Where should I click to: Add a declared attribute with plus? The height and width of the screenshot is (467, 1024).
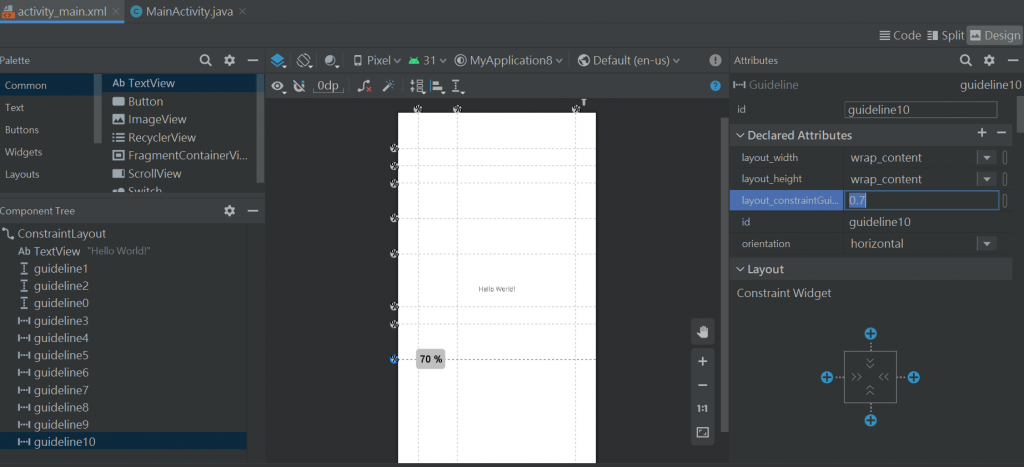pos(982,133)
